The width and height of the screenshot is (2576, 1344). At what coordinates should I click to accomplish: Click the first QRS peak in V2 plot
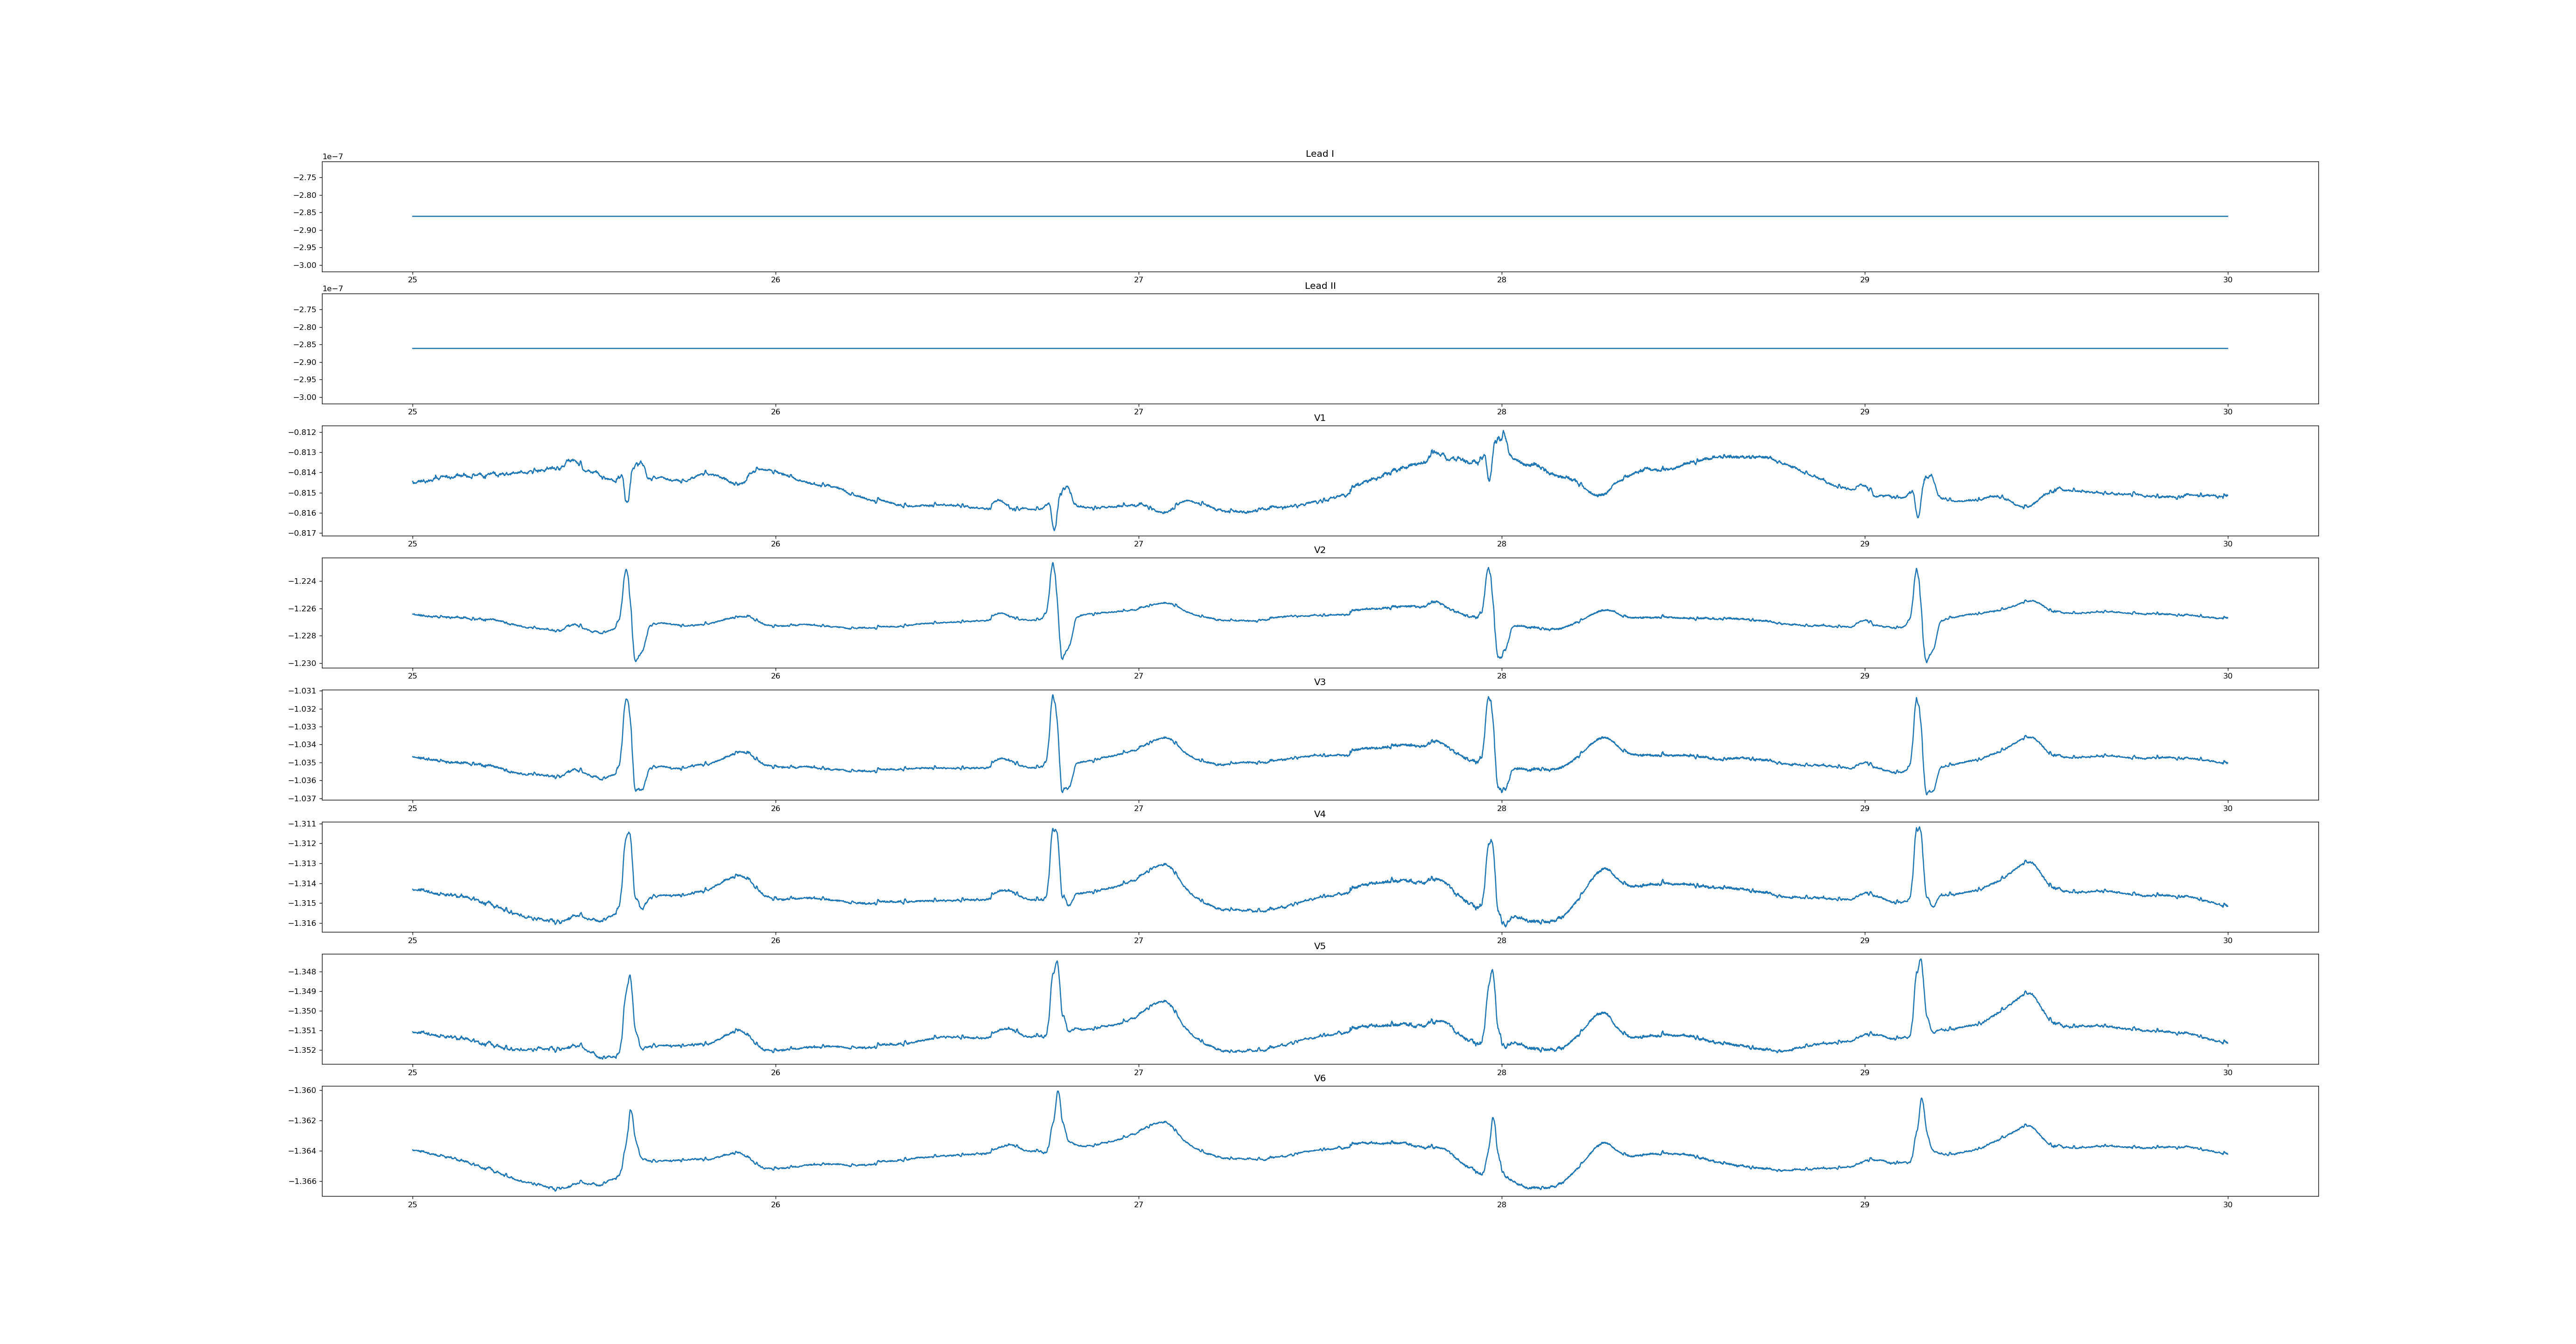pos(626,571)
